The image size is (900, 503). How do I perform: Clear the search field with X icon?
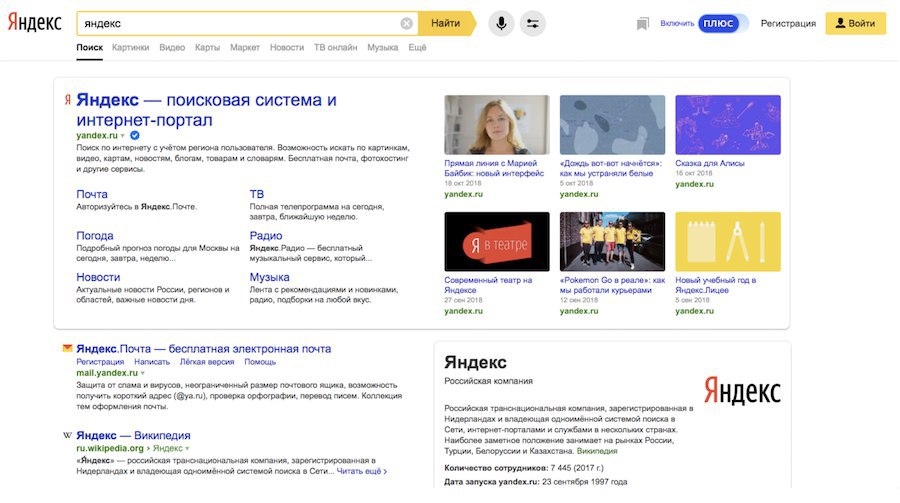click(406, 24)
